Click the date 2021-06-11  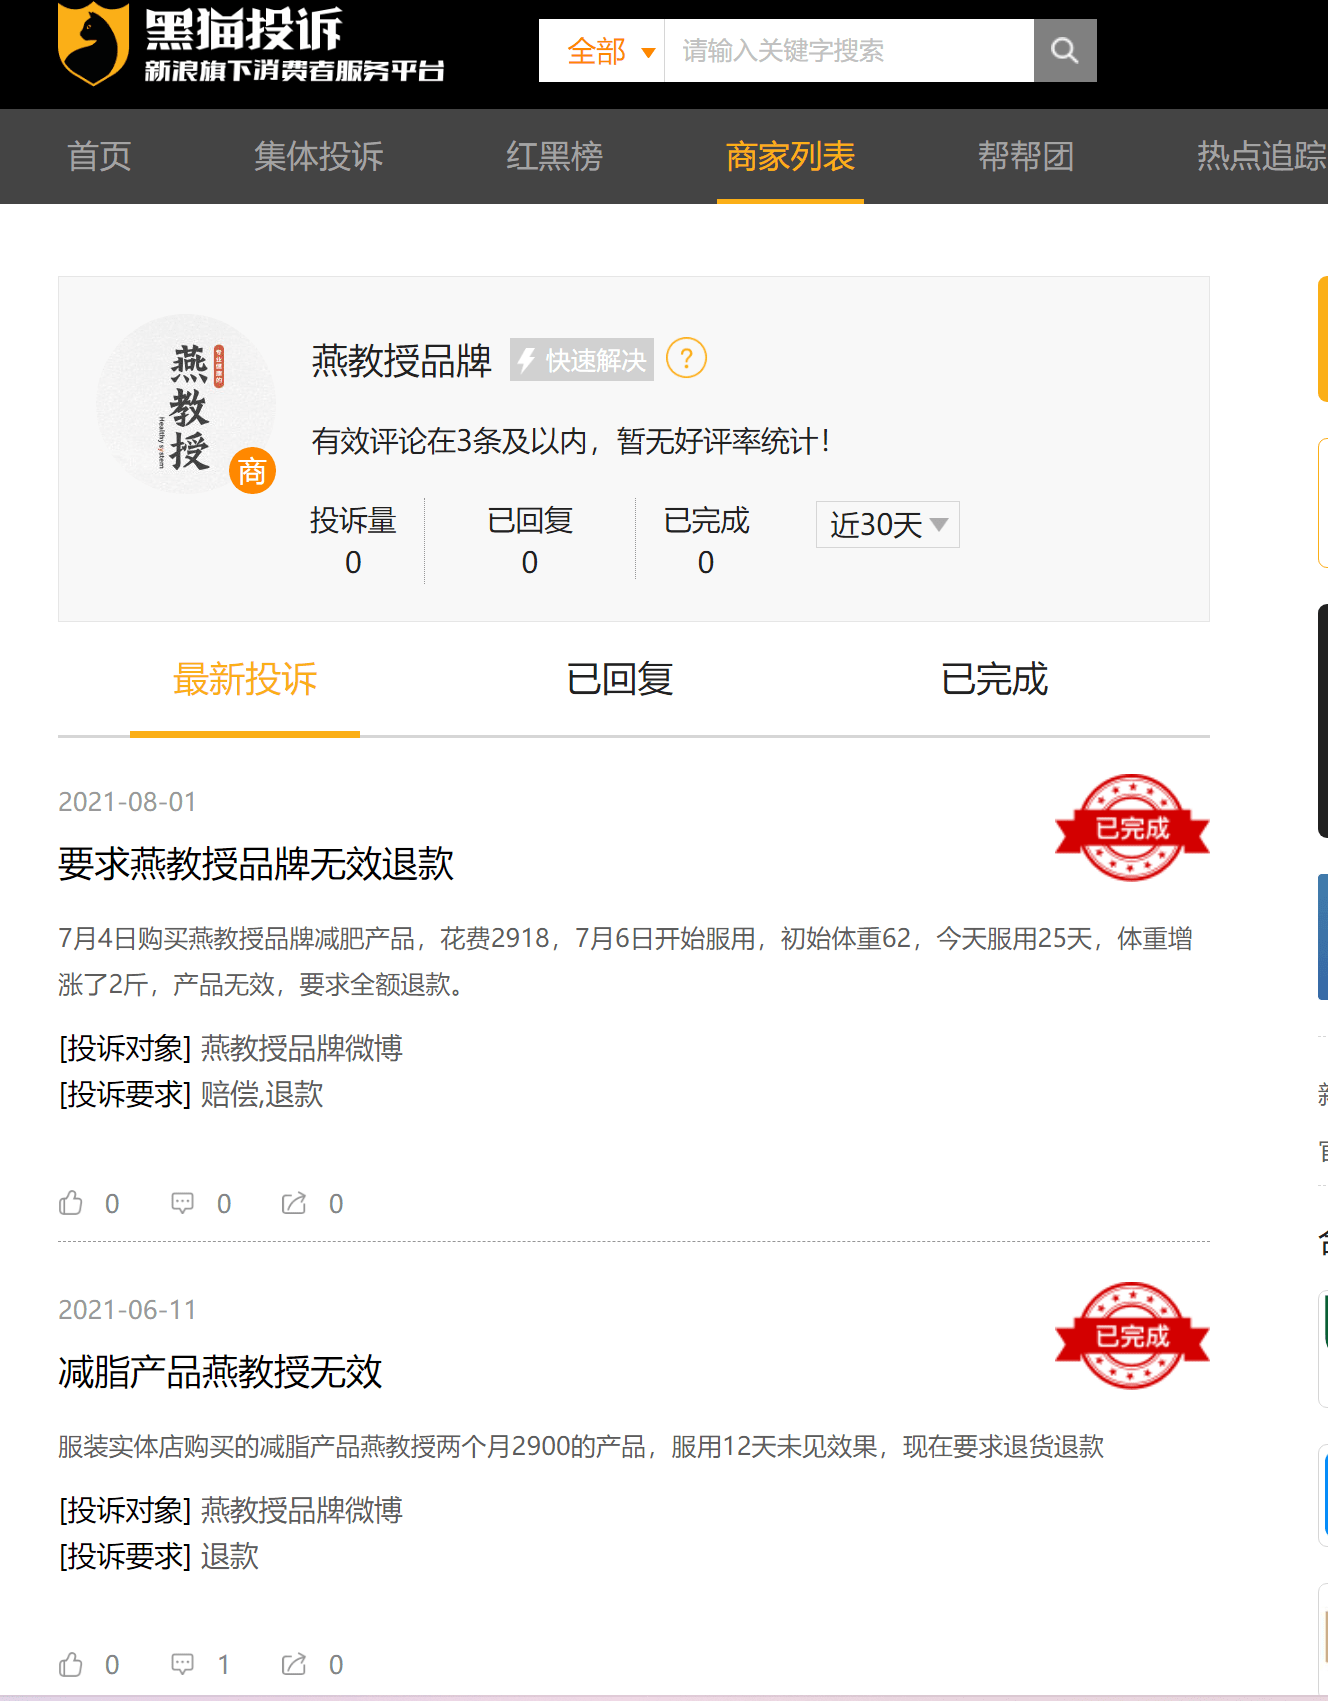pos(127,1310)
